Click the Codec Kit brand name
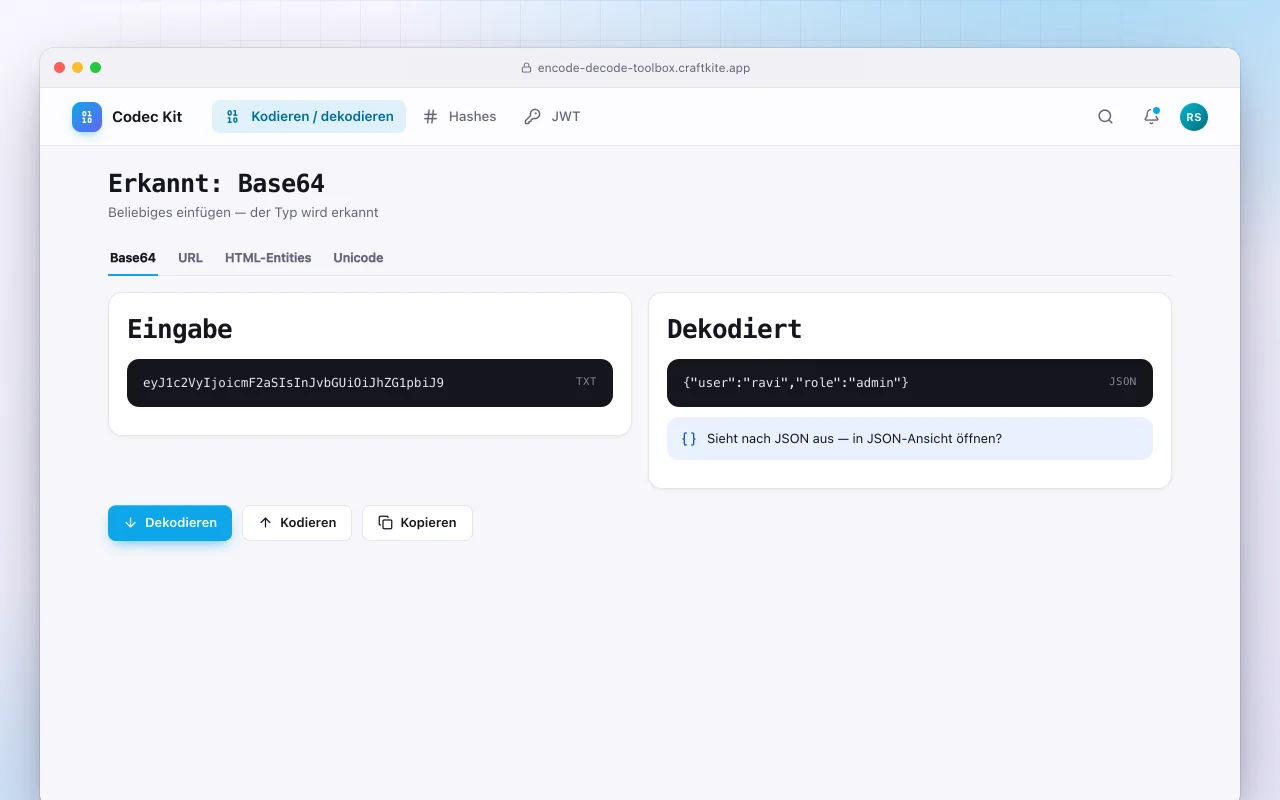Viewport: 1280px width, 800px height. click(x=147, y=117)
